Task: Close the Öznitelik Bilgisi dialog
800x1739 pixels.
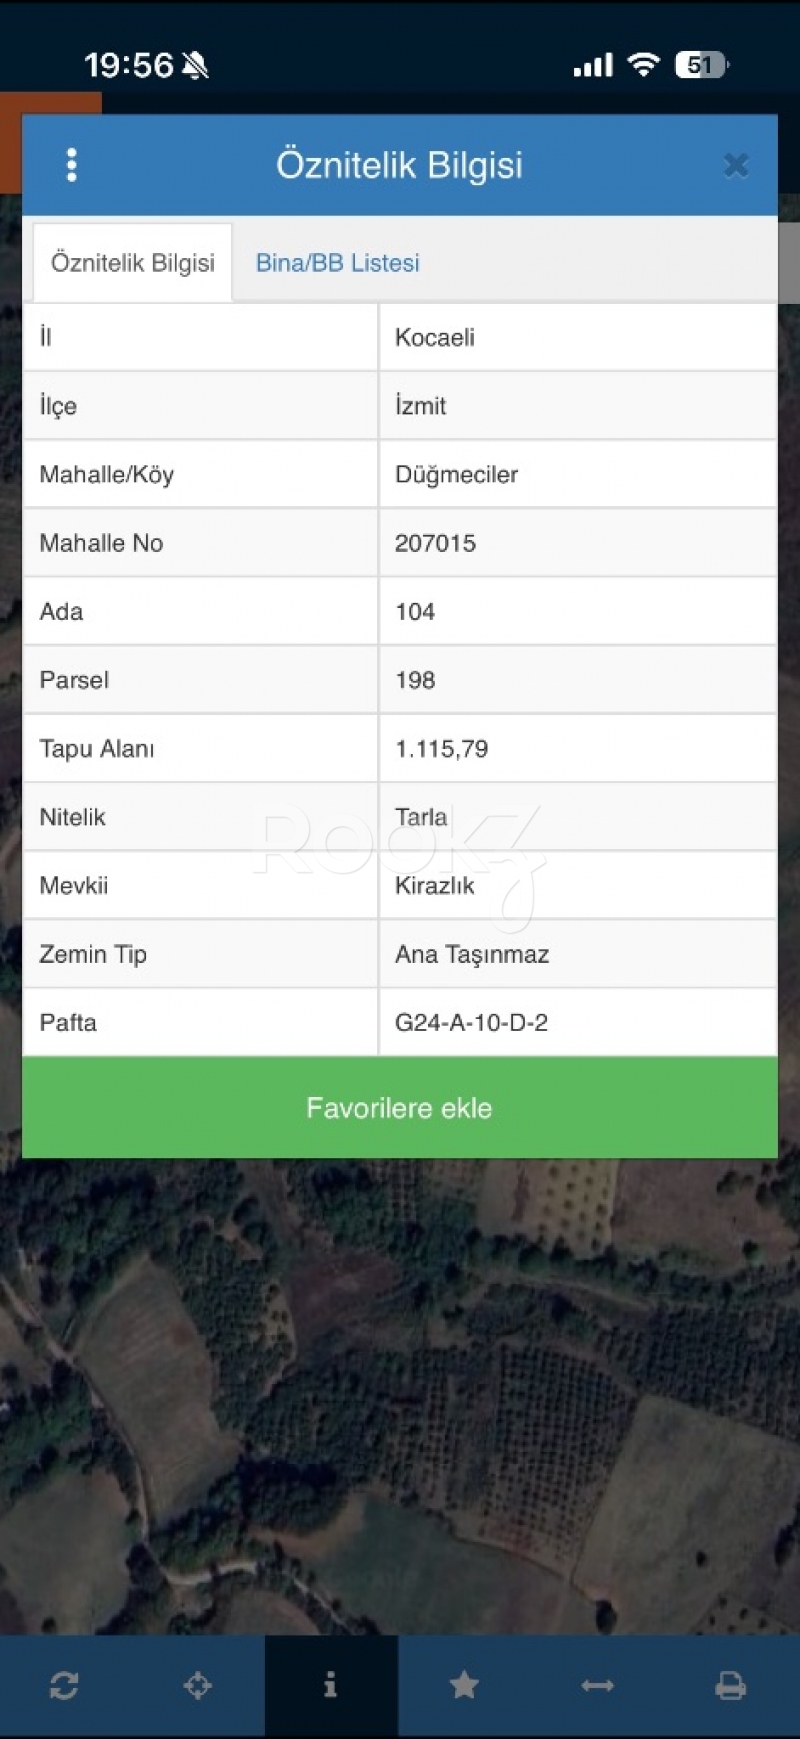Action: (x=736, y=165)
